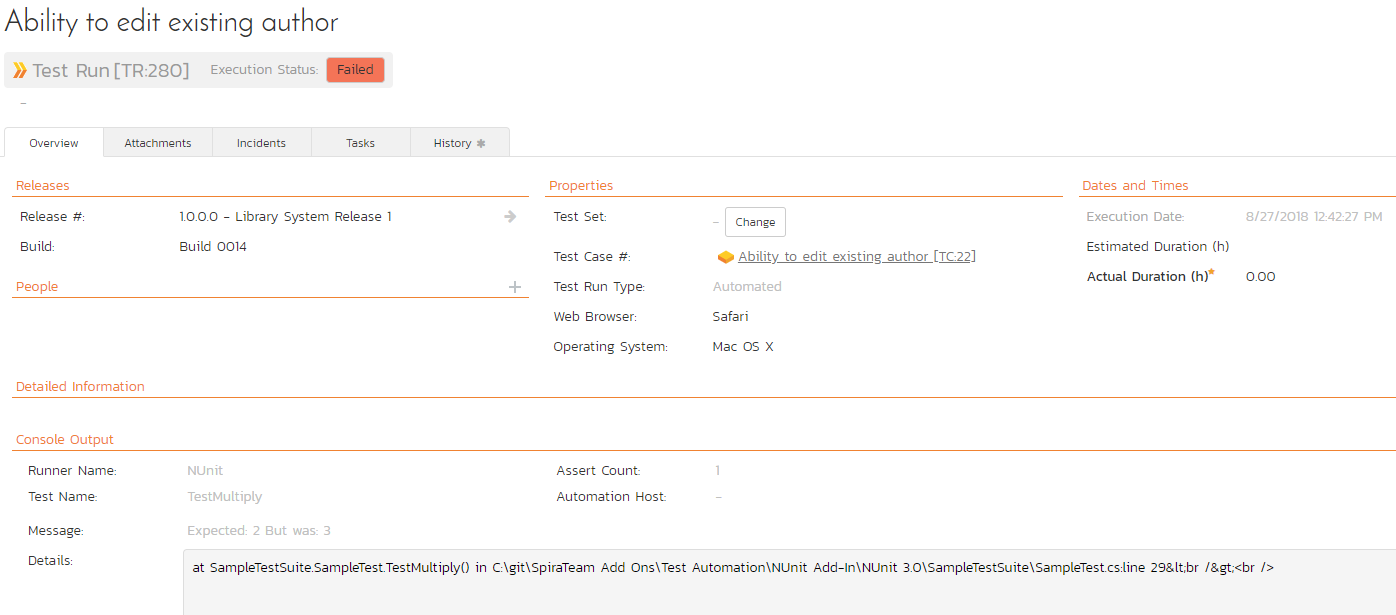The image size is (1396, 615).
Task: Go to the Tasks tab
Action: [x=360, y=143]
